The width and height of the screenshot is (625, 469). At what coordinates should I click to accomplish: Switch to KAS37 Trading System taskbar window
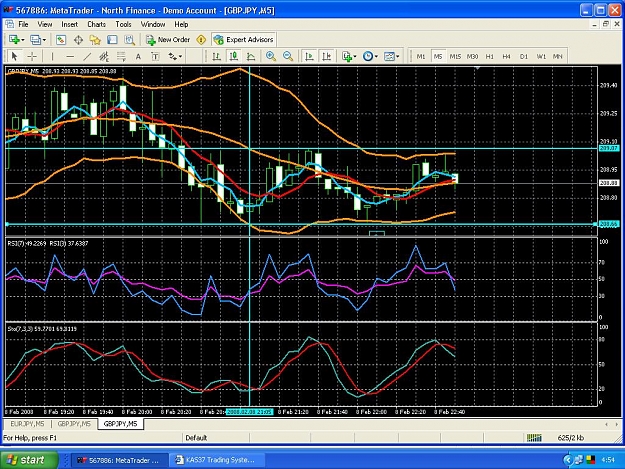219,460
